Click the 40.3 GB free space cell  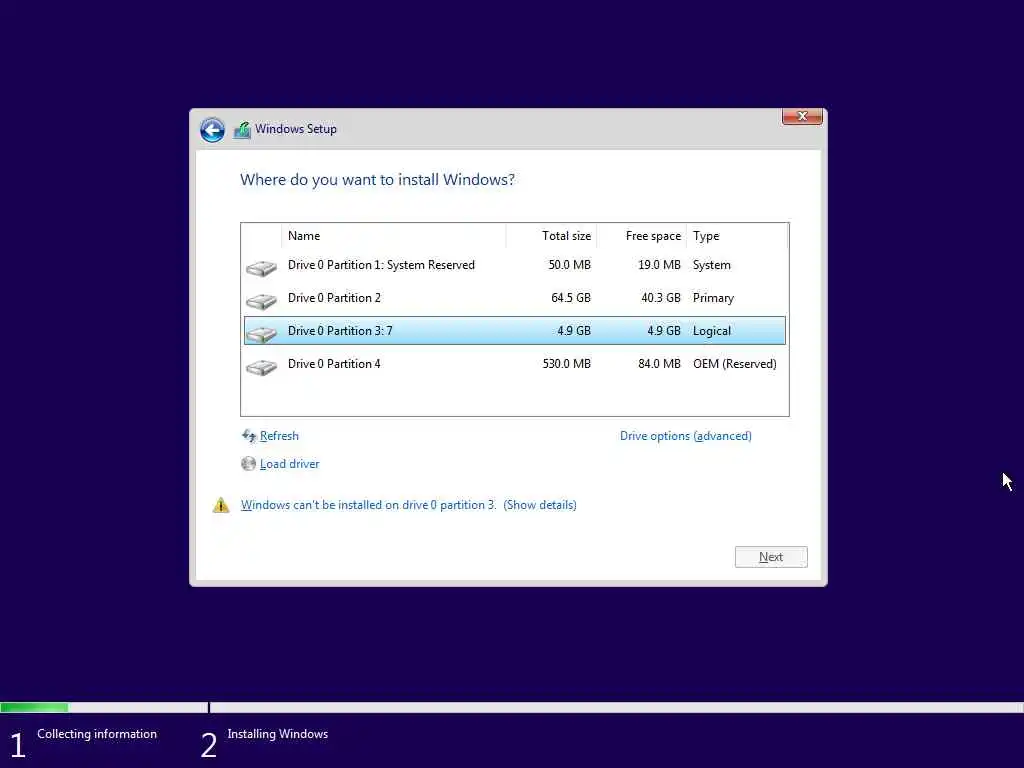pyautogui.click(x=661, y=298)
